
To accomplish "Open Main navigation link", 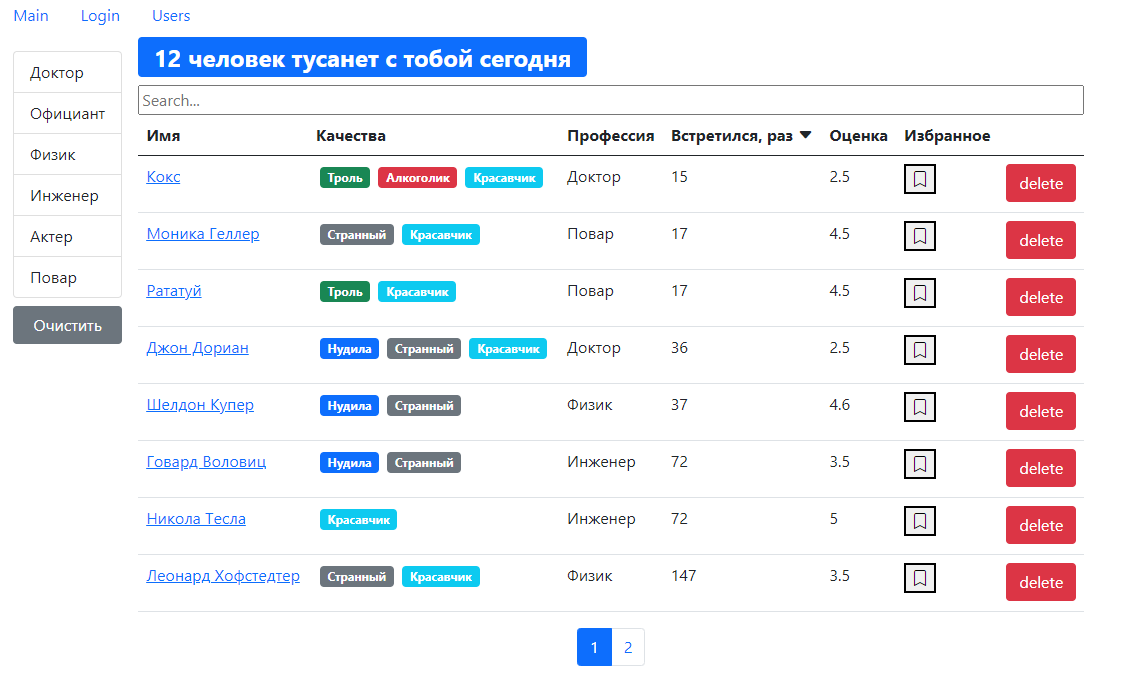I will 31,16.
